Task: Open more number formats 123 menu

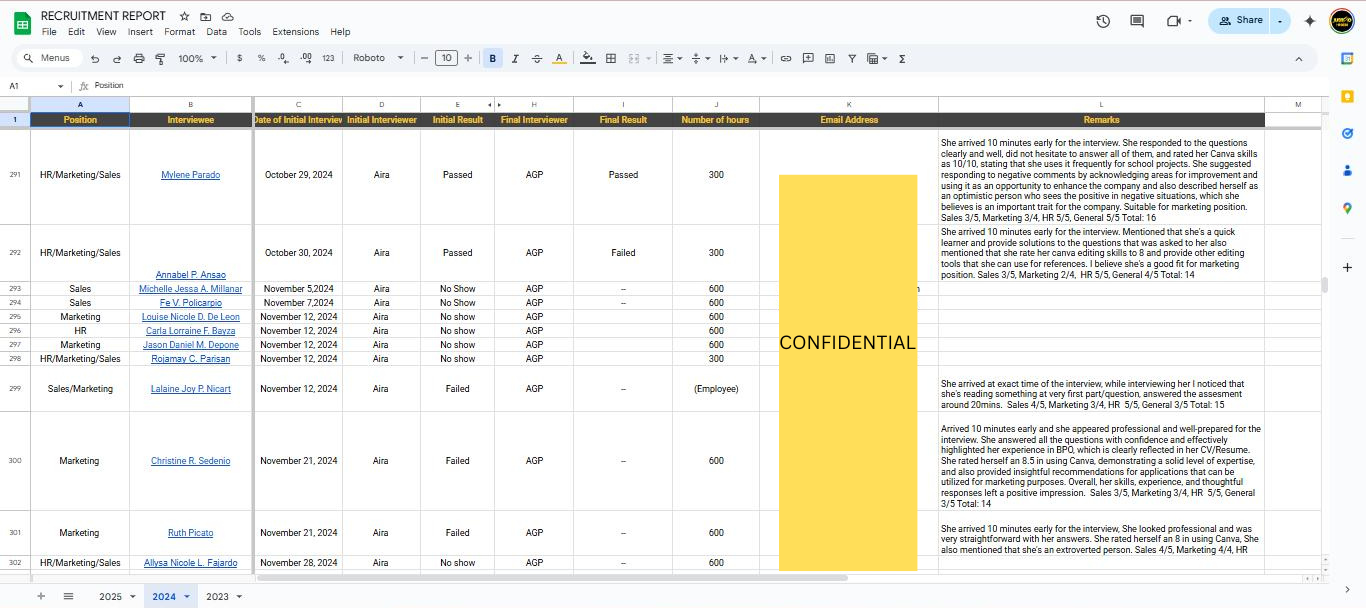Action: pos(328,59)
